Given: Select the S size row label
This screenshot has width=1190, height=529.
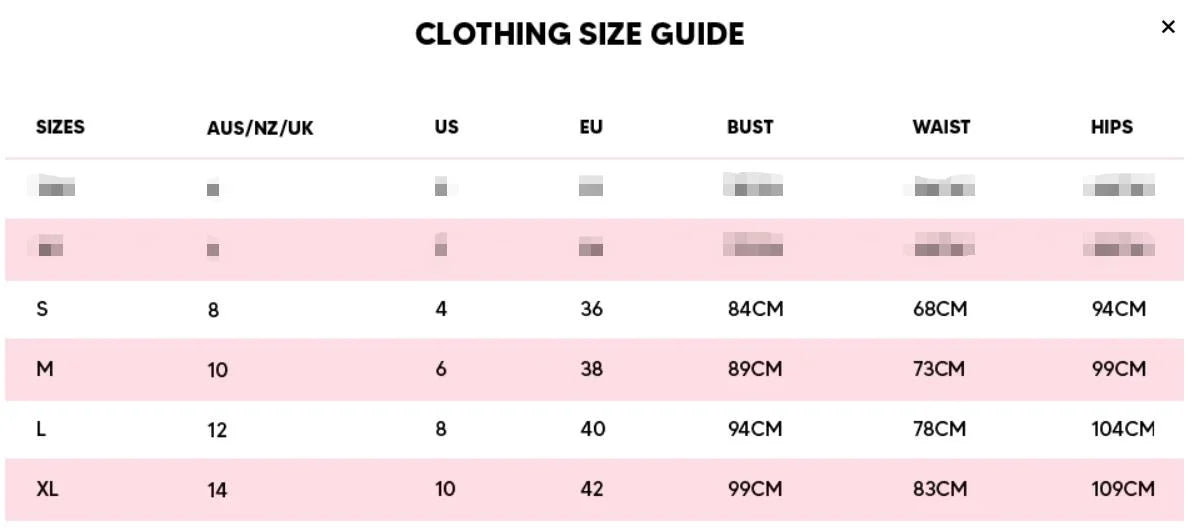Looking at the screenshot, I should 42,309.
